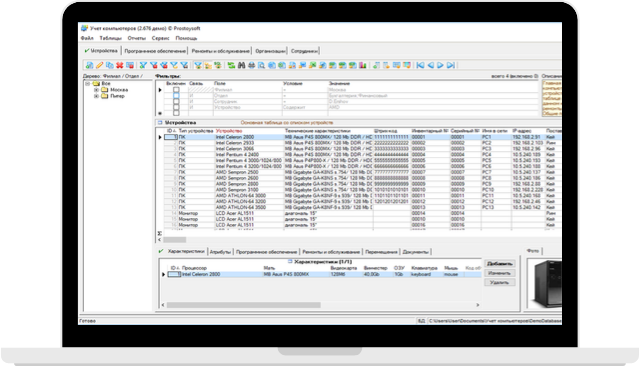
Task: Click the pencil edit record icon
Action: coord(100,65)
